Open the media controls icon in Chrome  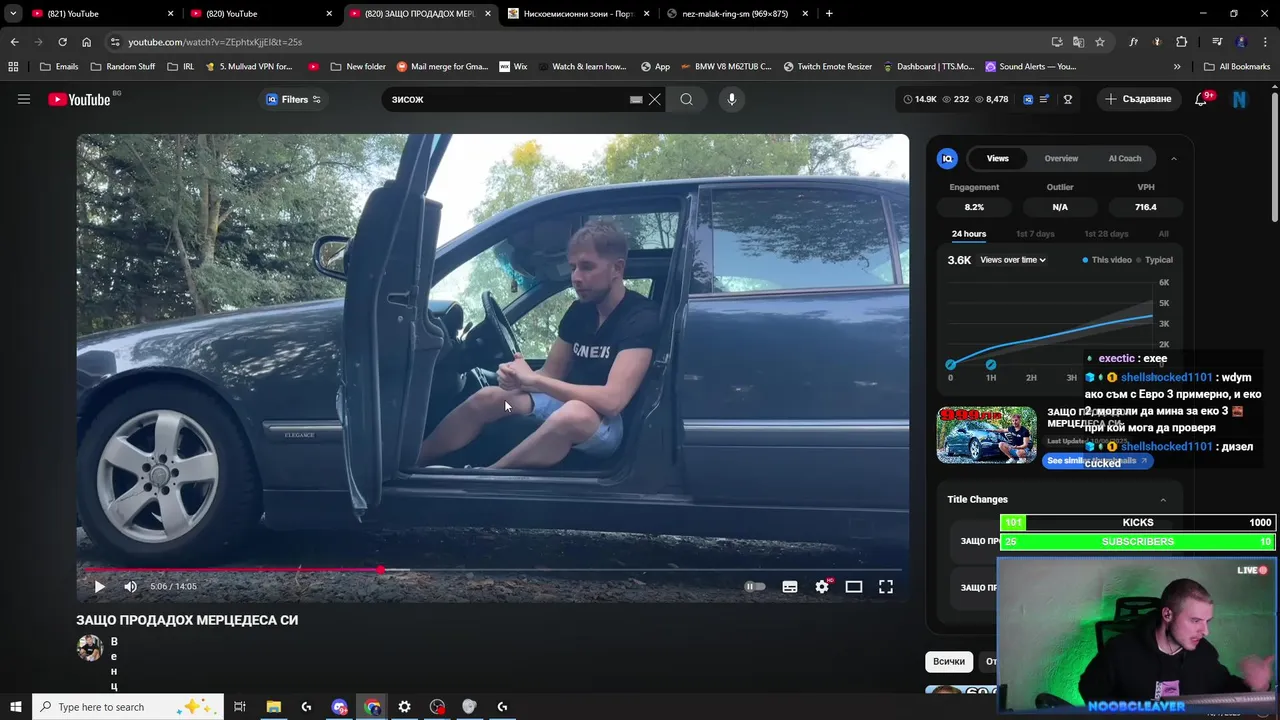click(1217, 42)
